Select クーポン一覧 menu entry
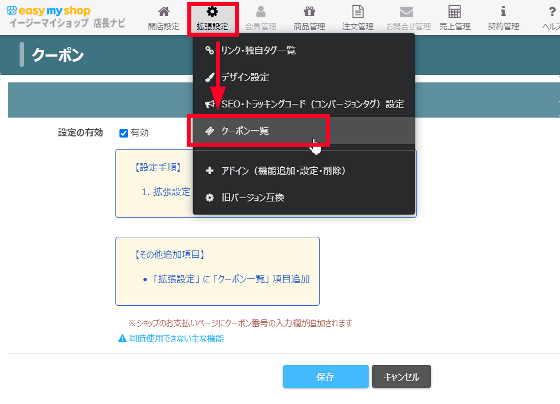The image size is (560, 404). tap(304, 131)
